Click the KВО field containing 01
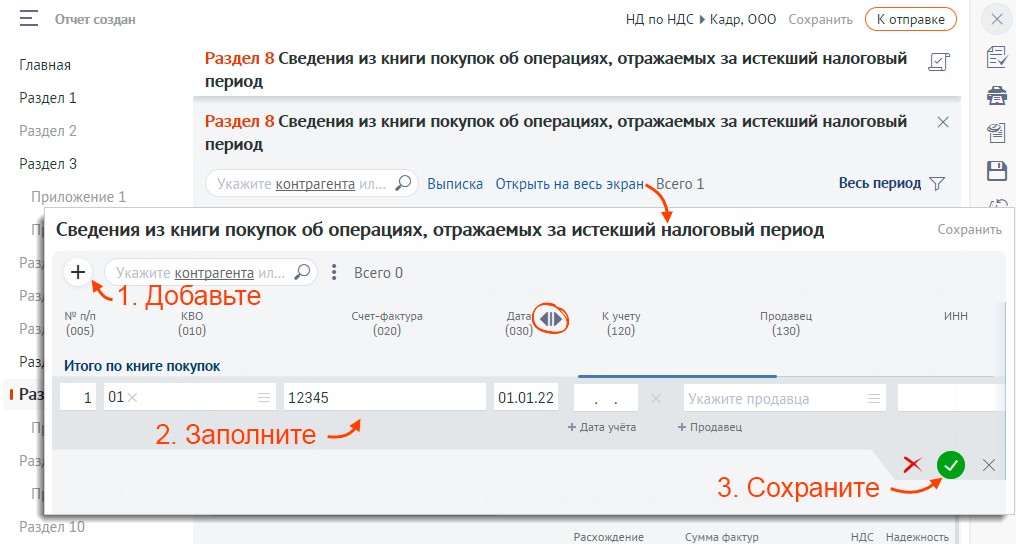Screen dimensions: 1016x544 pyautogui.click(x=189, y=397)
